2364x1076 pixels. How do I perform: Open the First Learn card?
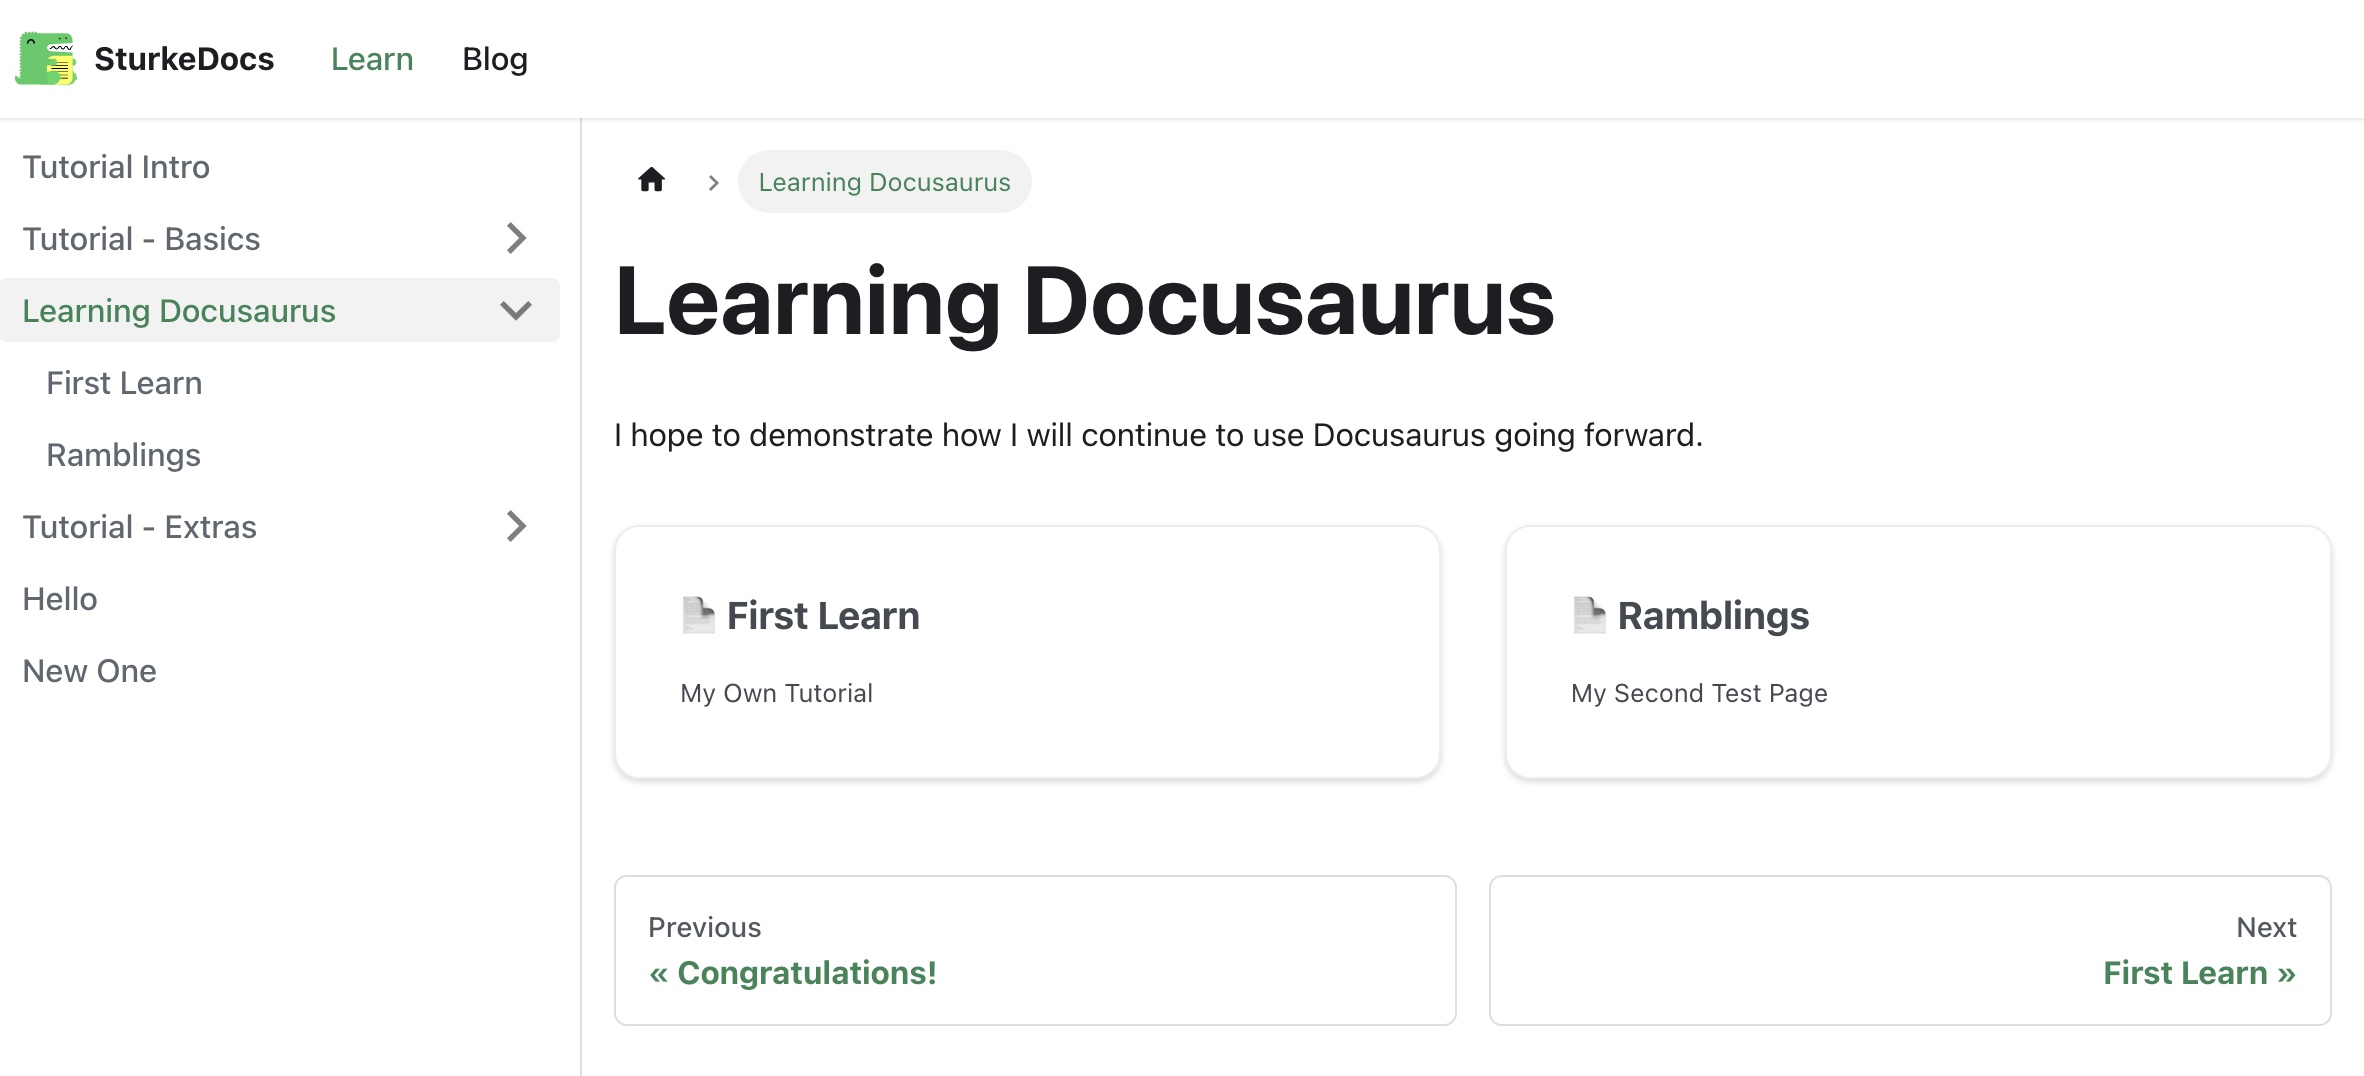tap(1027, 652)
